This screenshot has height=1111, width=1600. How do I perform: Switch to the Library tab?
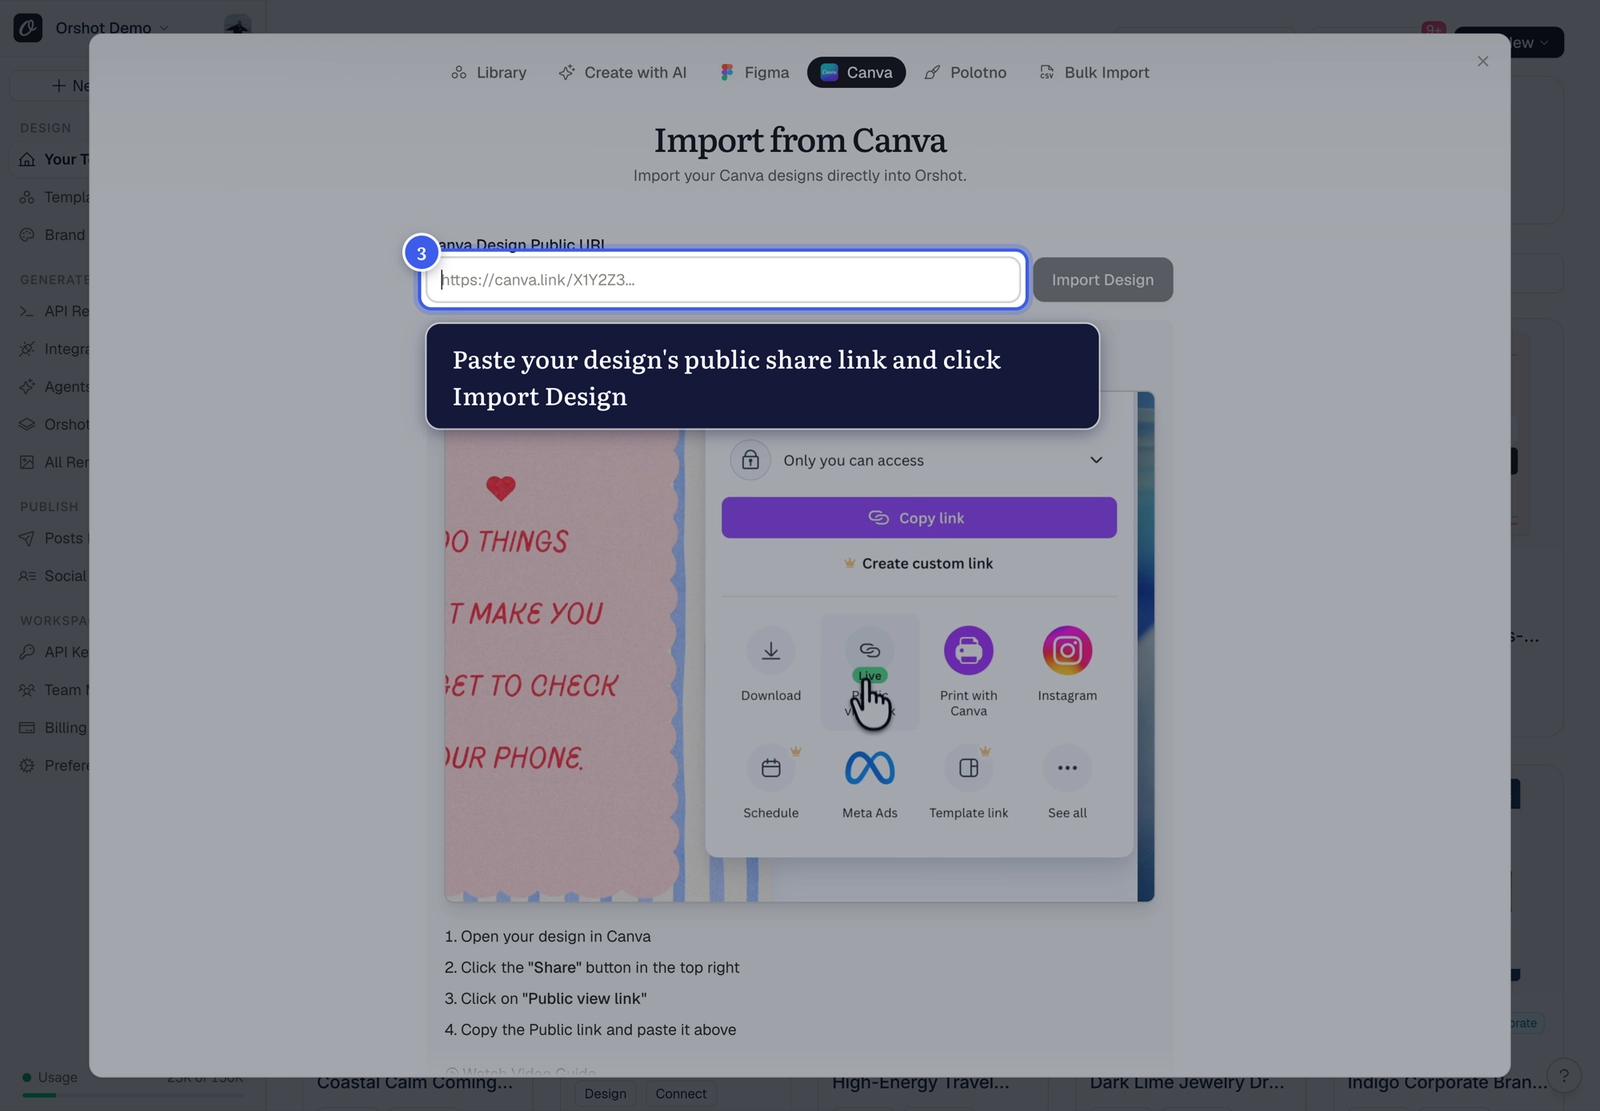[488, 72]
